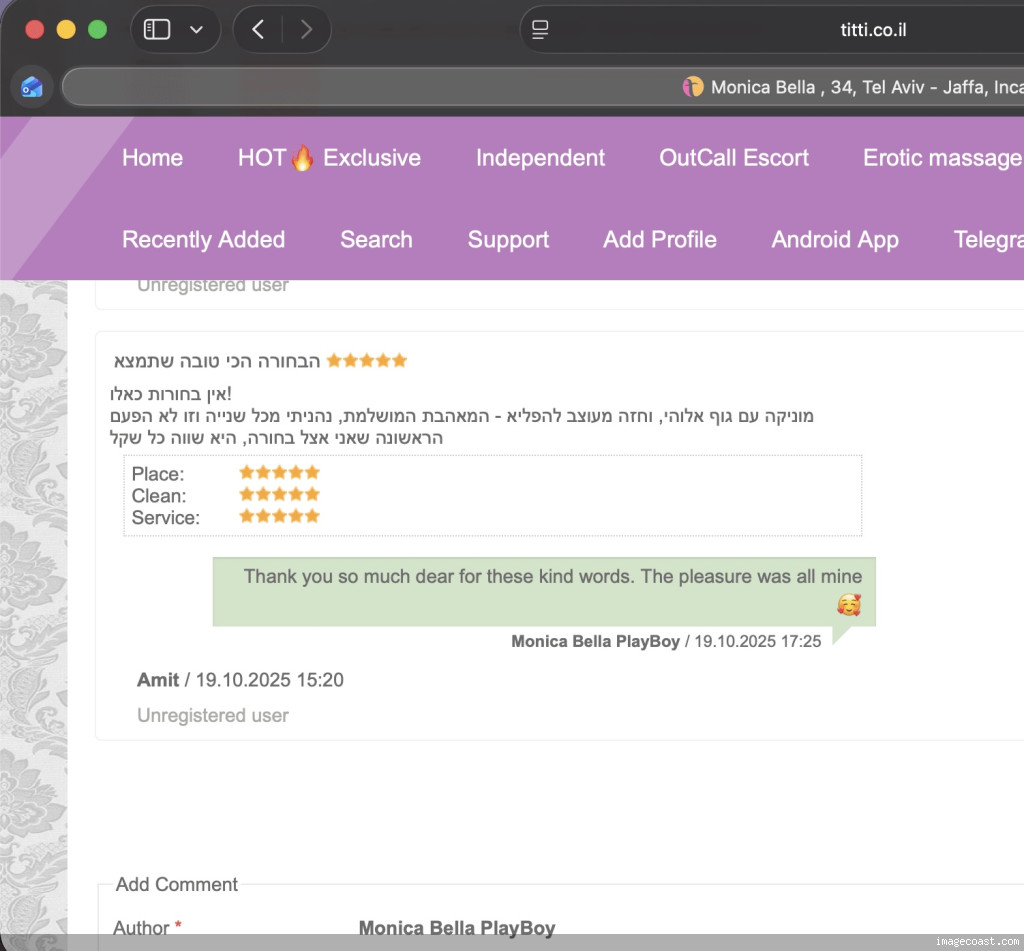Image resolution: width=1024 pixels, height=951 pixels.
Task: Click the forward navigation arrow
Action: (x=306, y=30)
